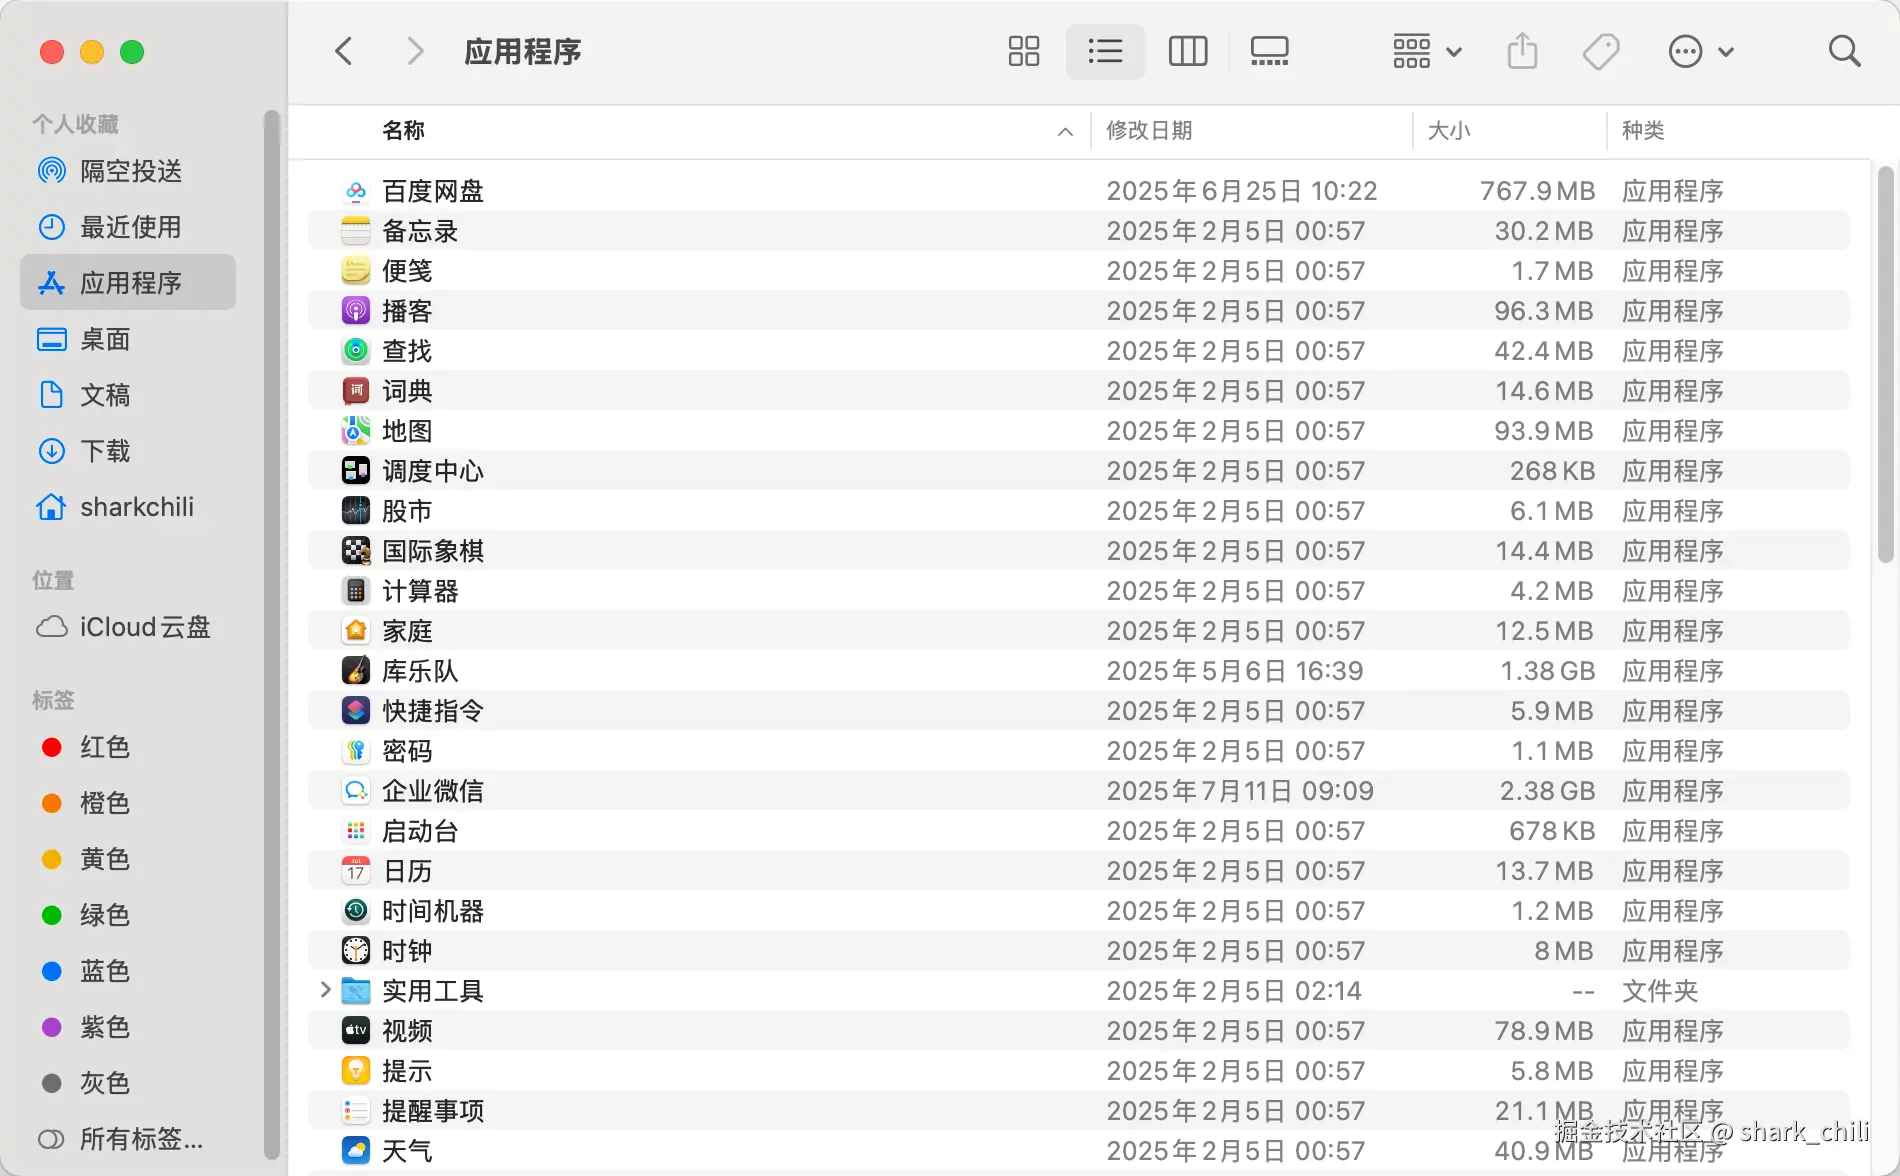Select the 快捷指令 app icon
1900x1176 pixels.
[x=356, y=711]
